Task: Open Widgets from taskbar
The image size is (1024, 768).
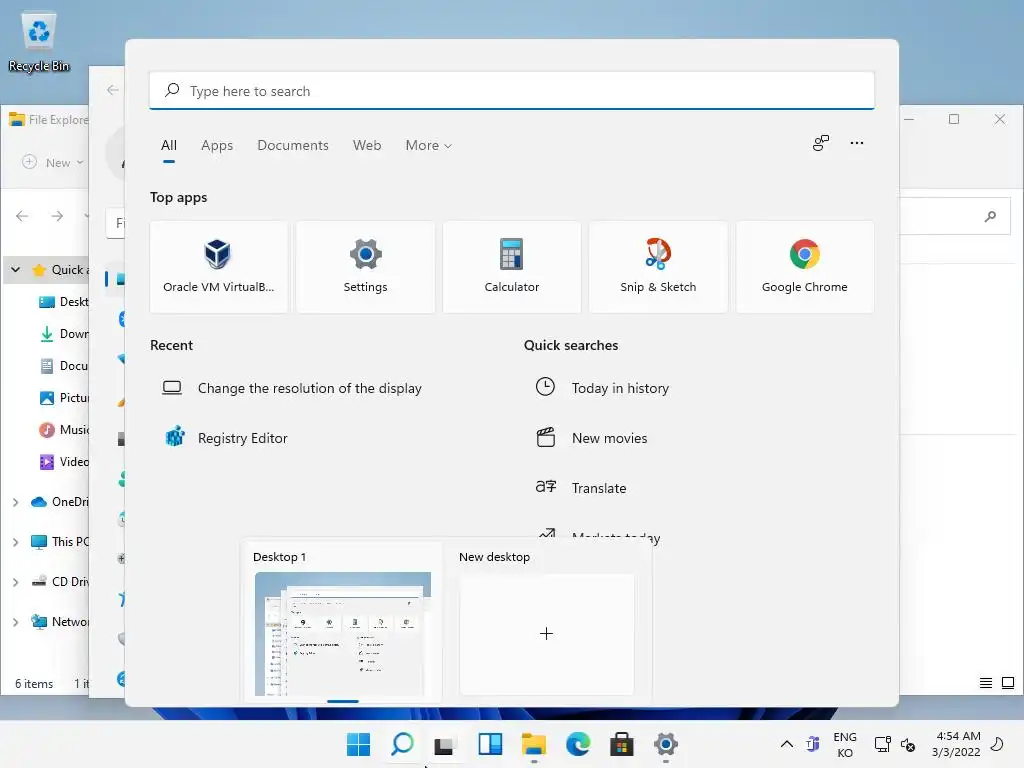Action: tap(490, 744)
